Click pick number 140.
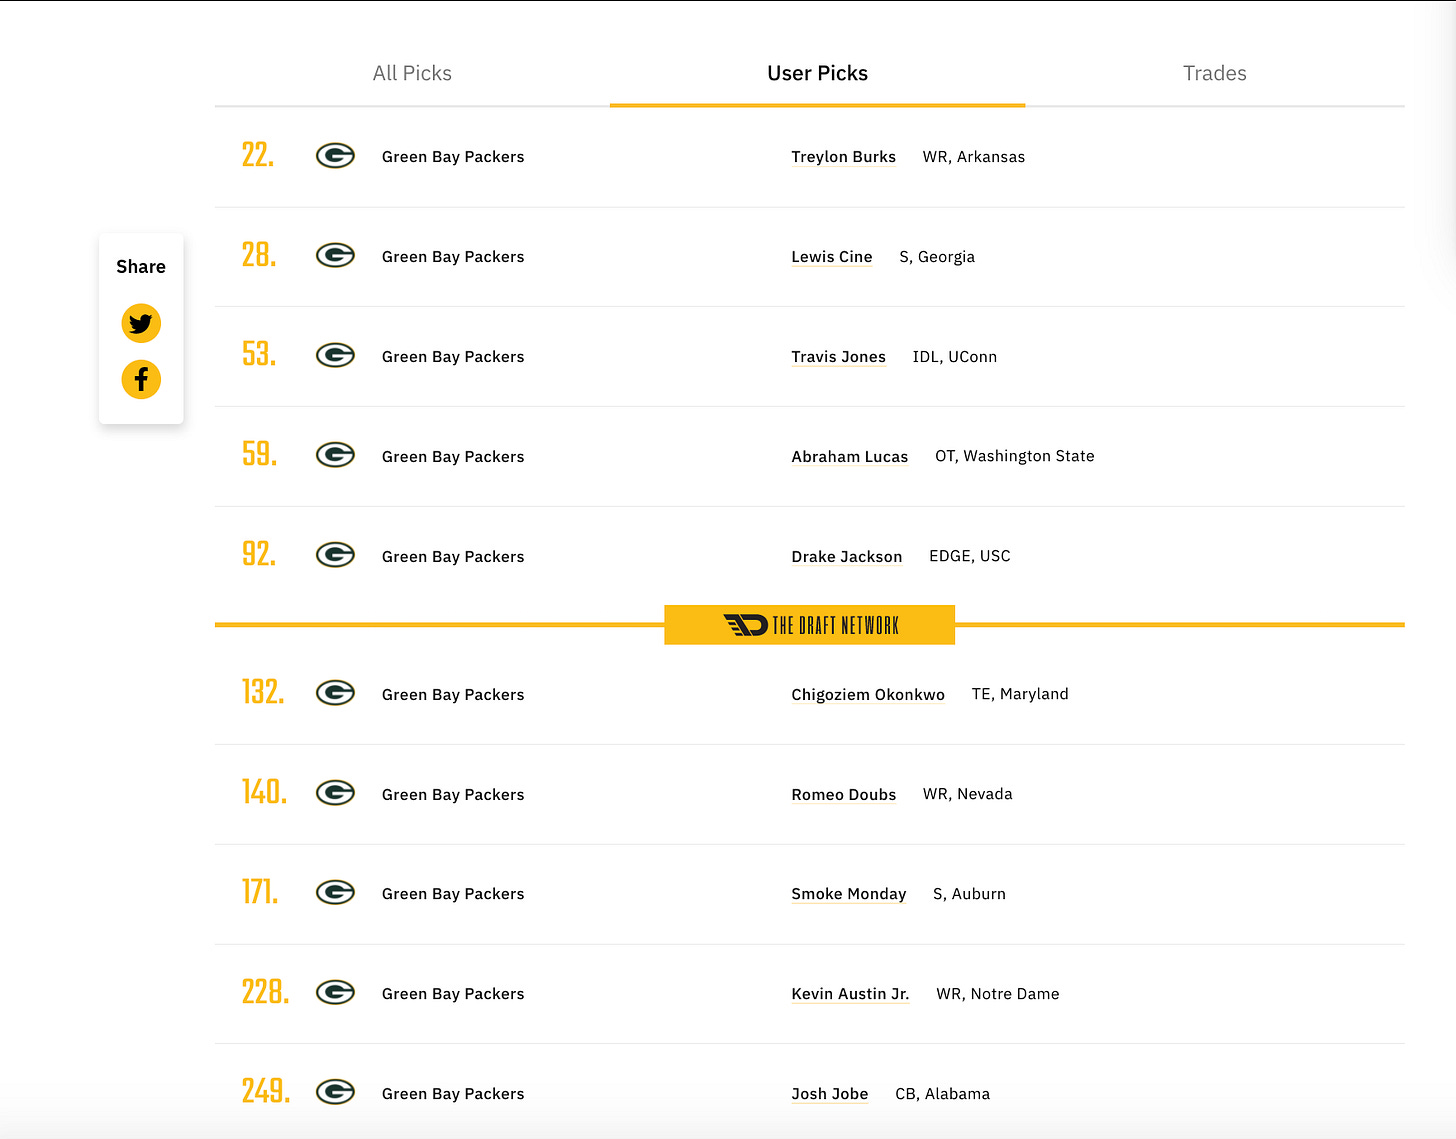Viewport: 1456px width, 1139px height. [x=264, y=792]
